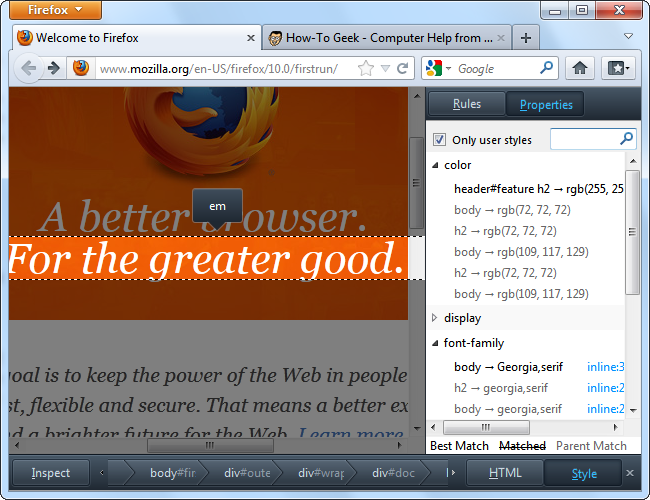This screenshot has height=500, width=650.
Task: Click page scroll right arrow
Action: pos(399,446)
